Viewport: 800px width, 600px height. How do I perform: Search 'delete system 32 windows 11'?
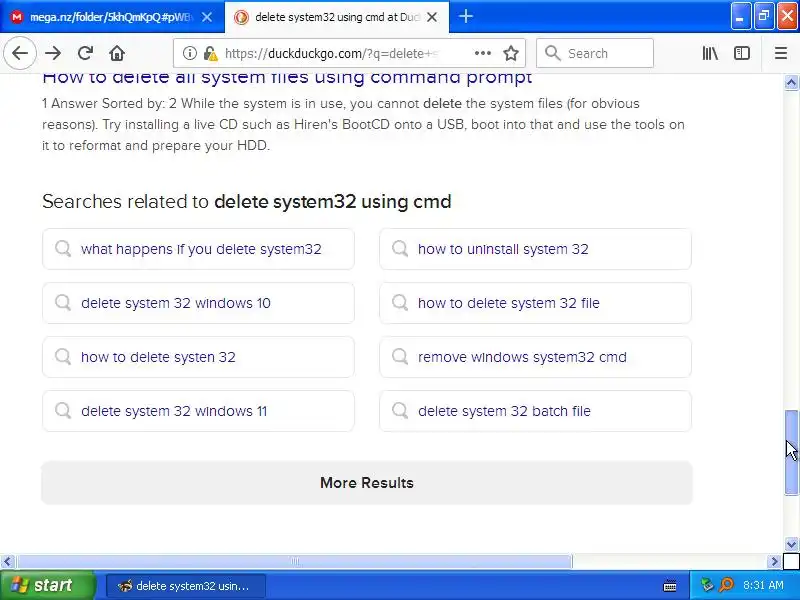[198, 411]
